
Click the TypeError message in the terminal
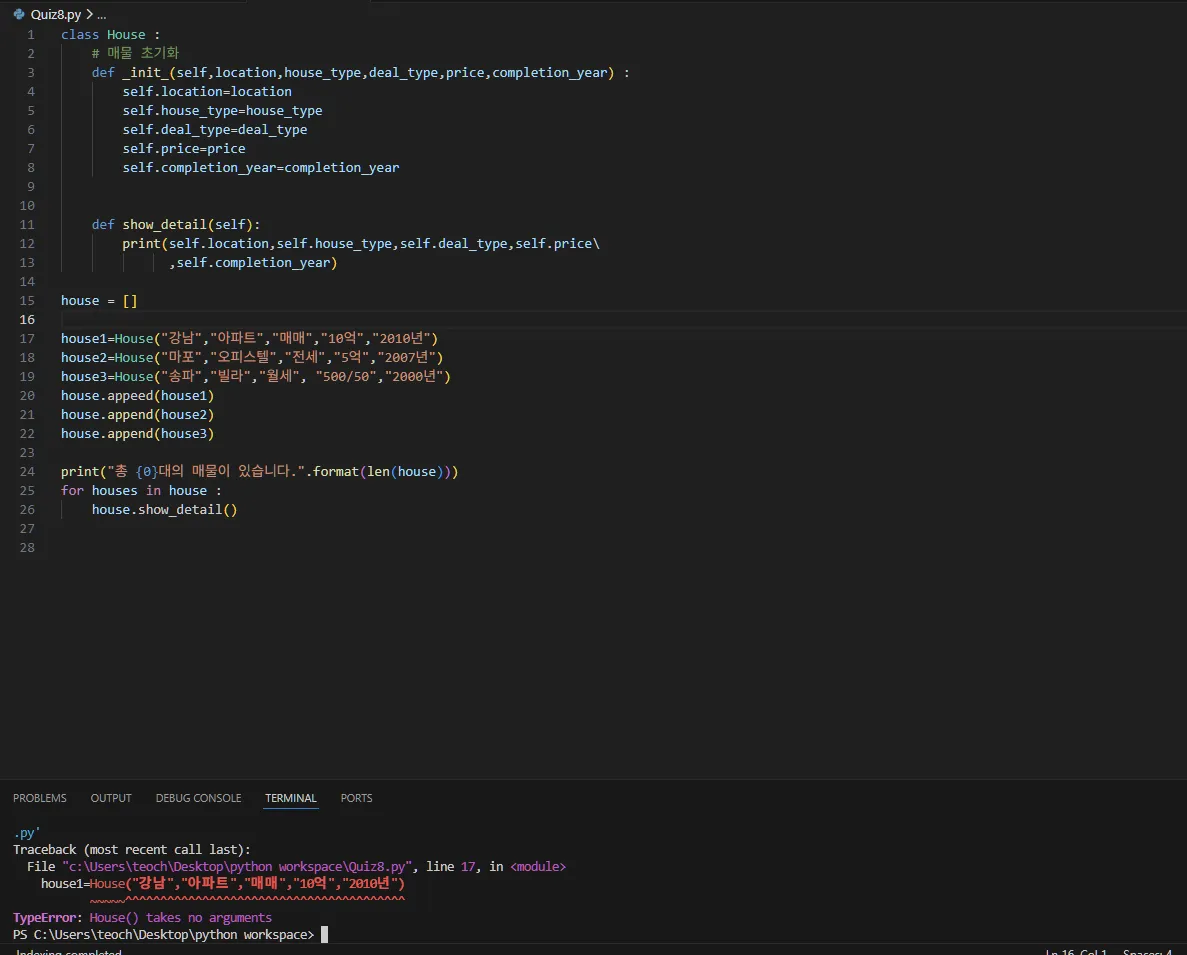tap(142, 917)
